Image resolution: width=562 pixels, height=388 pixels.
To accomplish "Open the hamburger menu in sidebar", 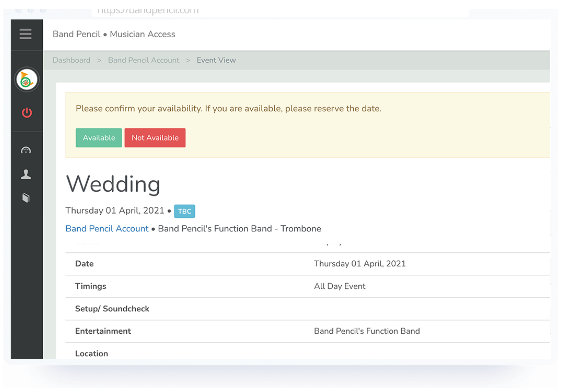I will click(x=25, y=34).
